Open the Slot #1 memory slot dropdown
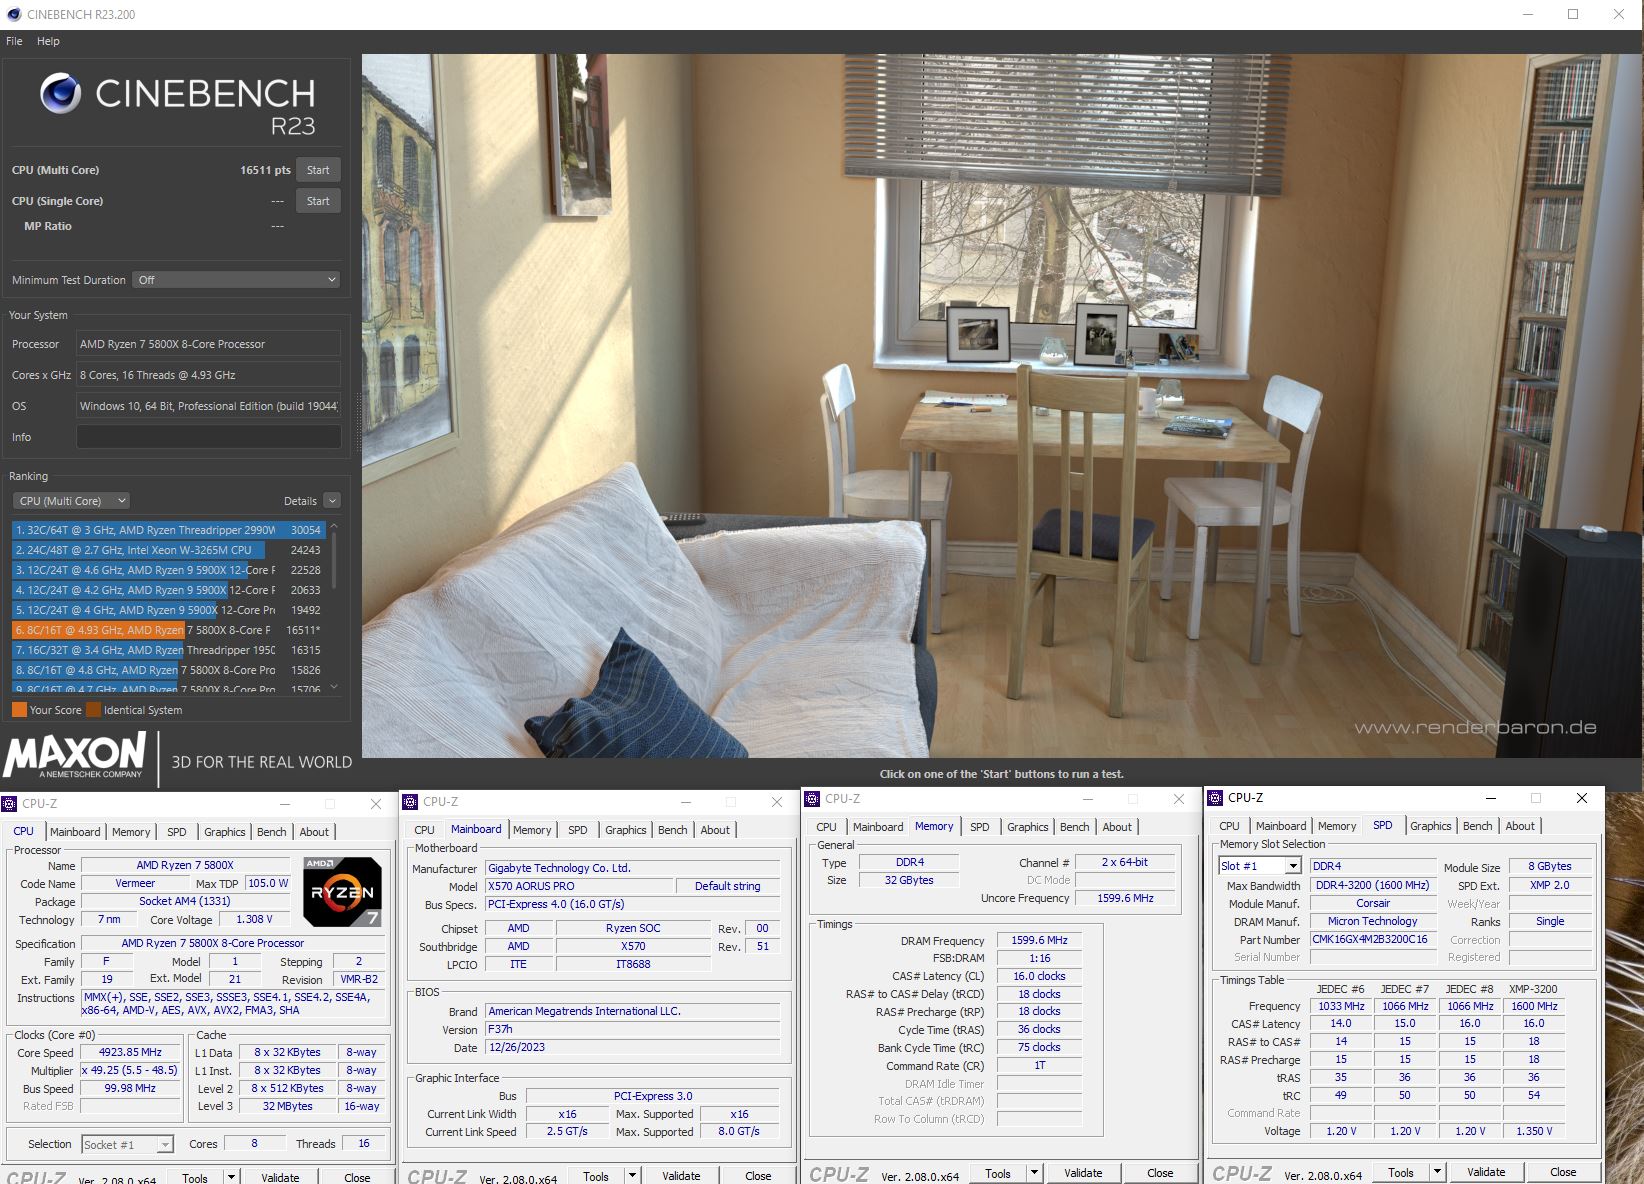 (x=1260, y=866)
